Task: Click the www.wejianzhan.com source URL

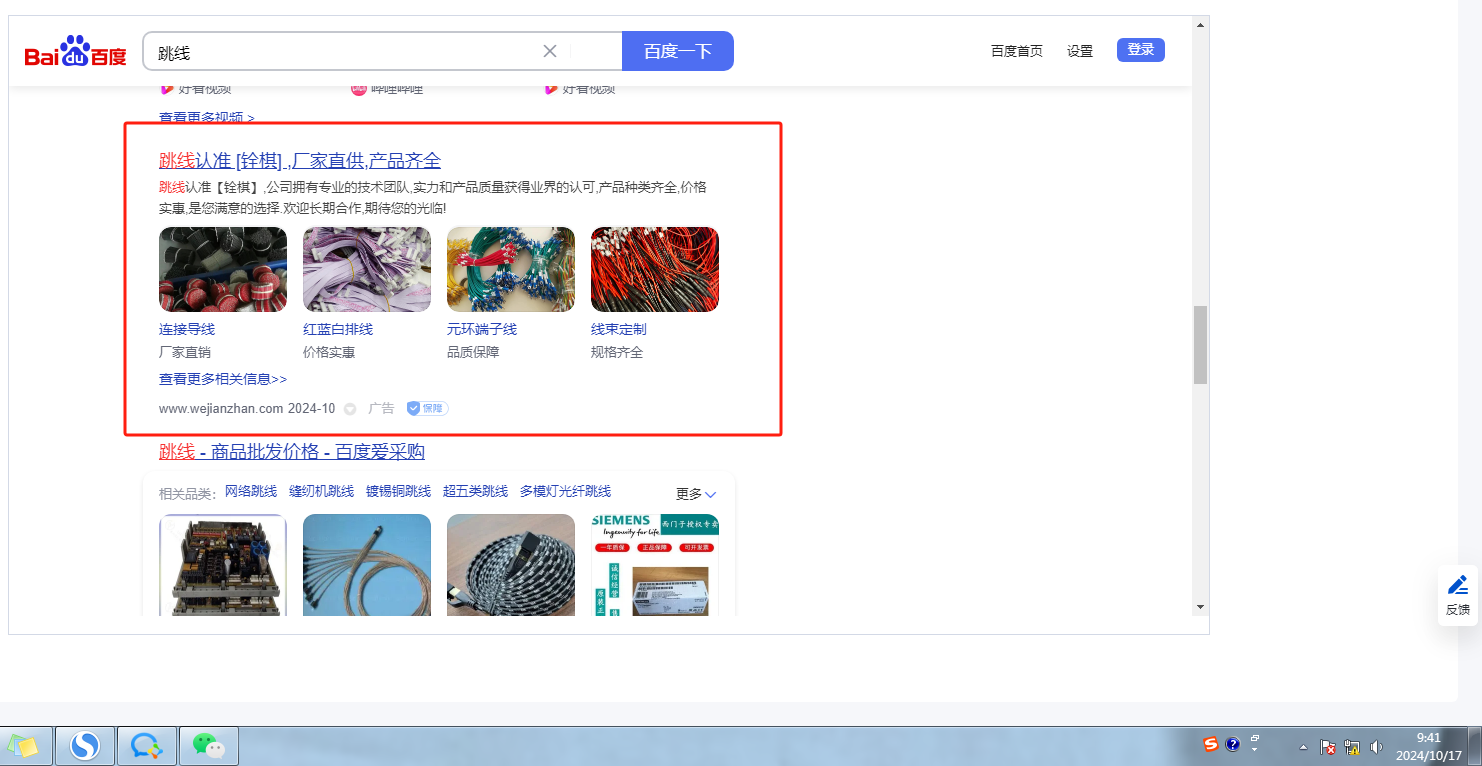Action: (x=221, y=408)
